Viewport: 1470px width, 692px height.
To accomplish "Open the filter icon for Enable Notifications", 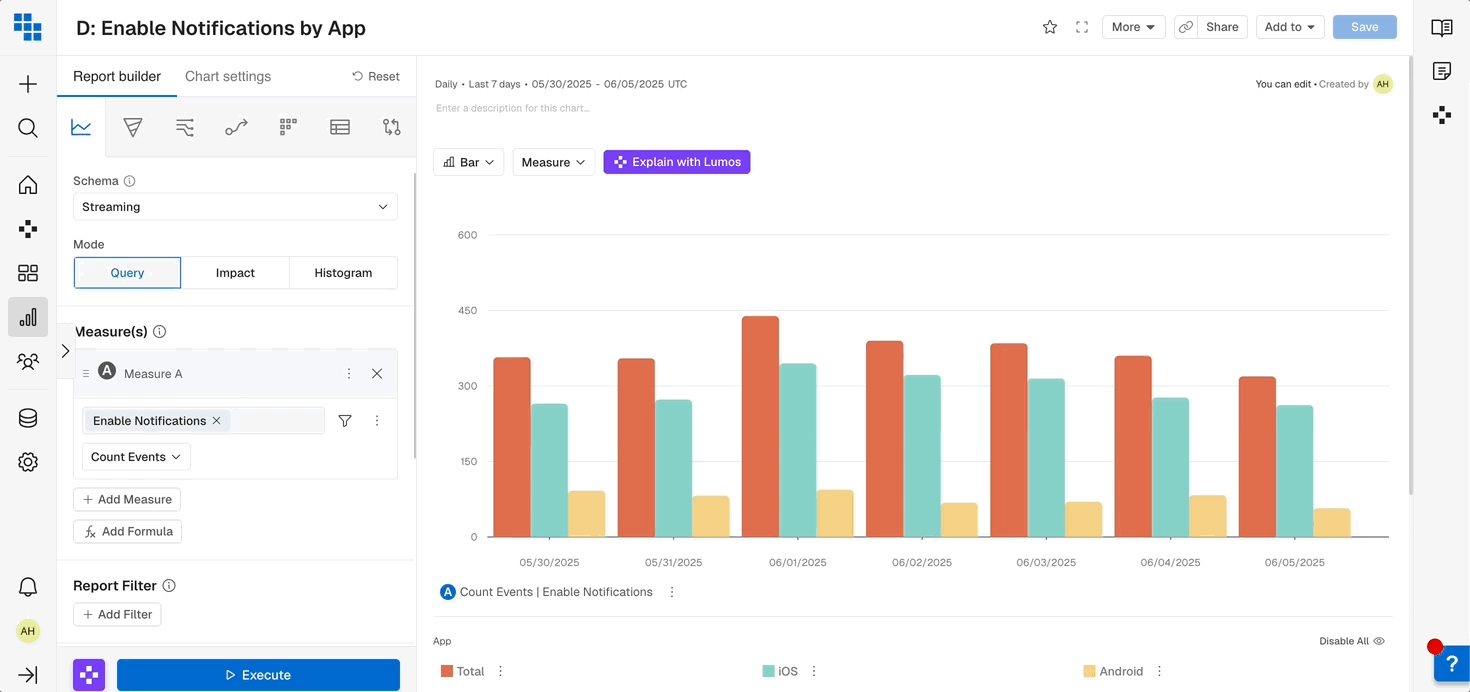I will [345, 421].
